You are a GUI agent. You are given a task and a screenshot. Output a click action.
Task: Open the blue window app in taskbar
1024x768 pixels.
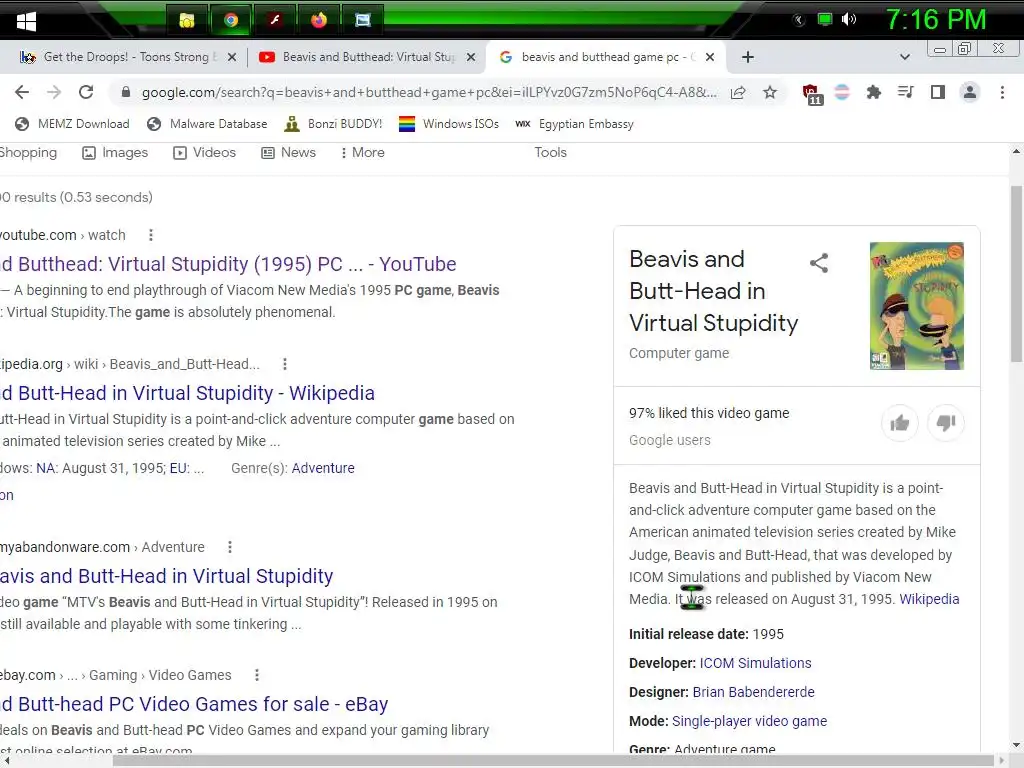coord(362,21)
